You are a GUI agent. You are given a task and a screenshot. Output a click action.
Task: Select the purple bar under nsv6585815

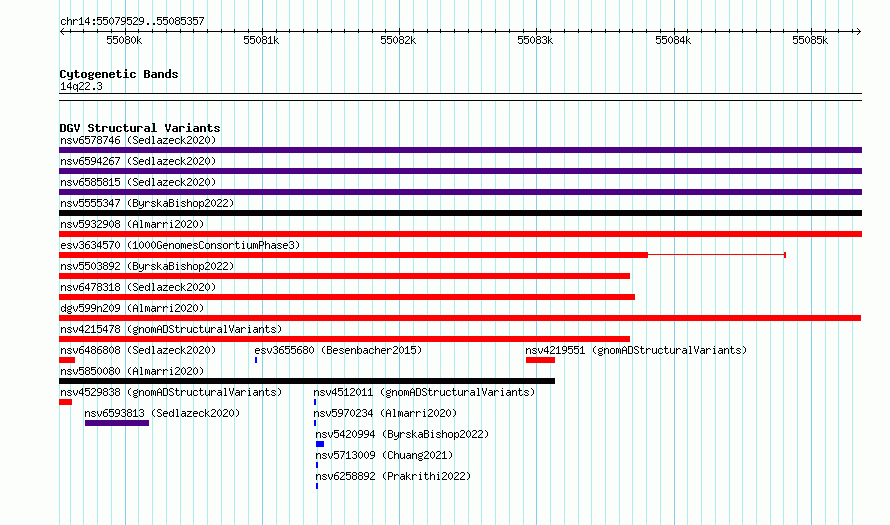460,192
